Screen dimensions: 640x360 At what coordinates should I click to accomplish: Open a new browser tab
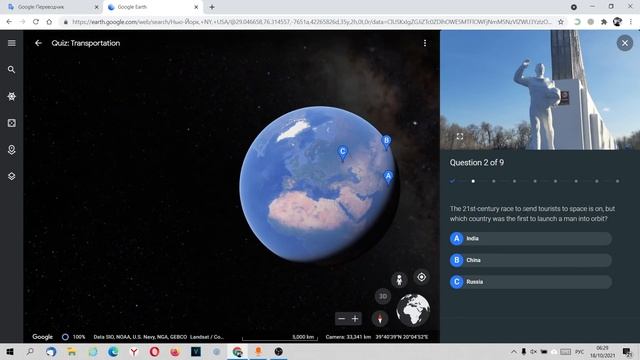coord(212,7)
